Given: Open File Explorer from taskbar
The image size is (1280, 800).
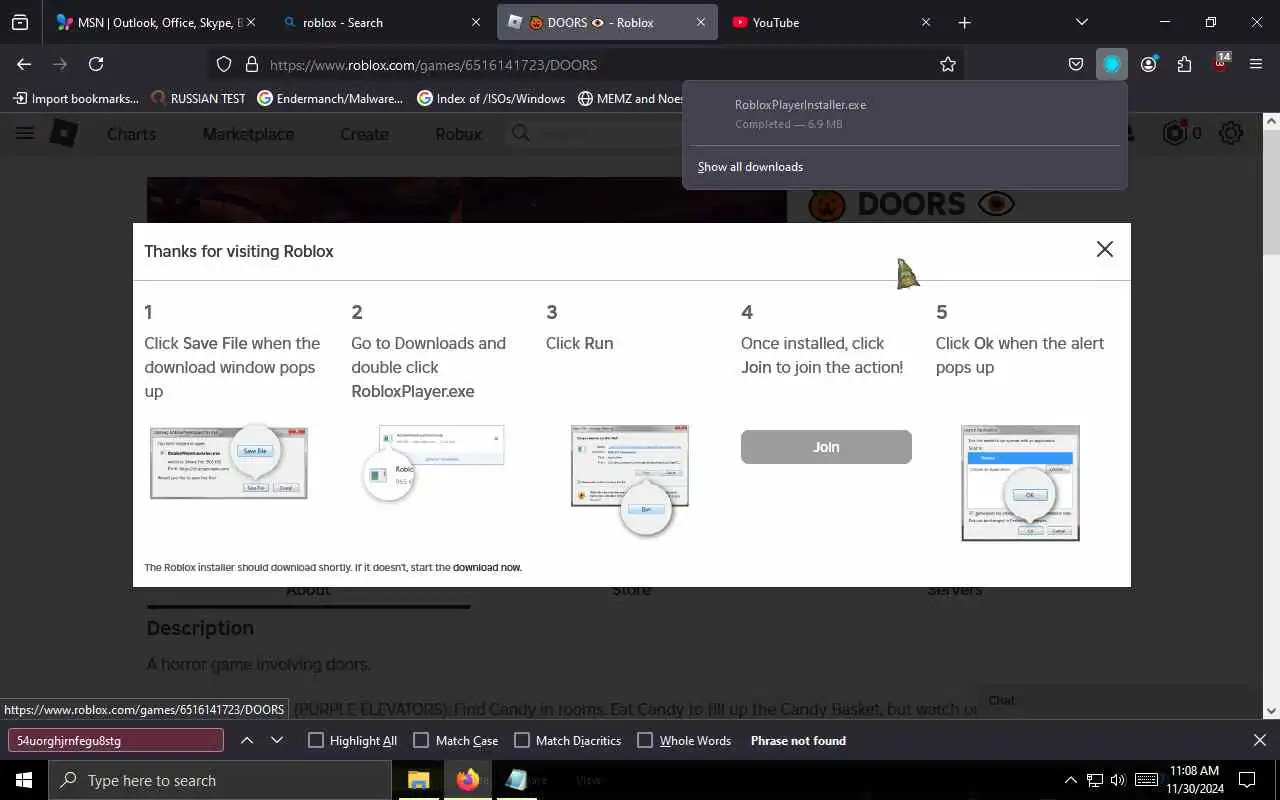Looking at the screenshot, I should [419, 780].
